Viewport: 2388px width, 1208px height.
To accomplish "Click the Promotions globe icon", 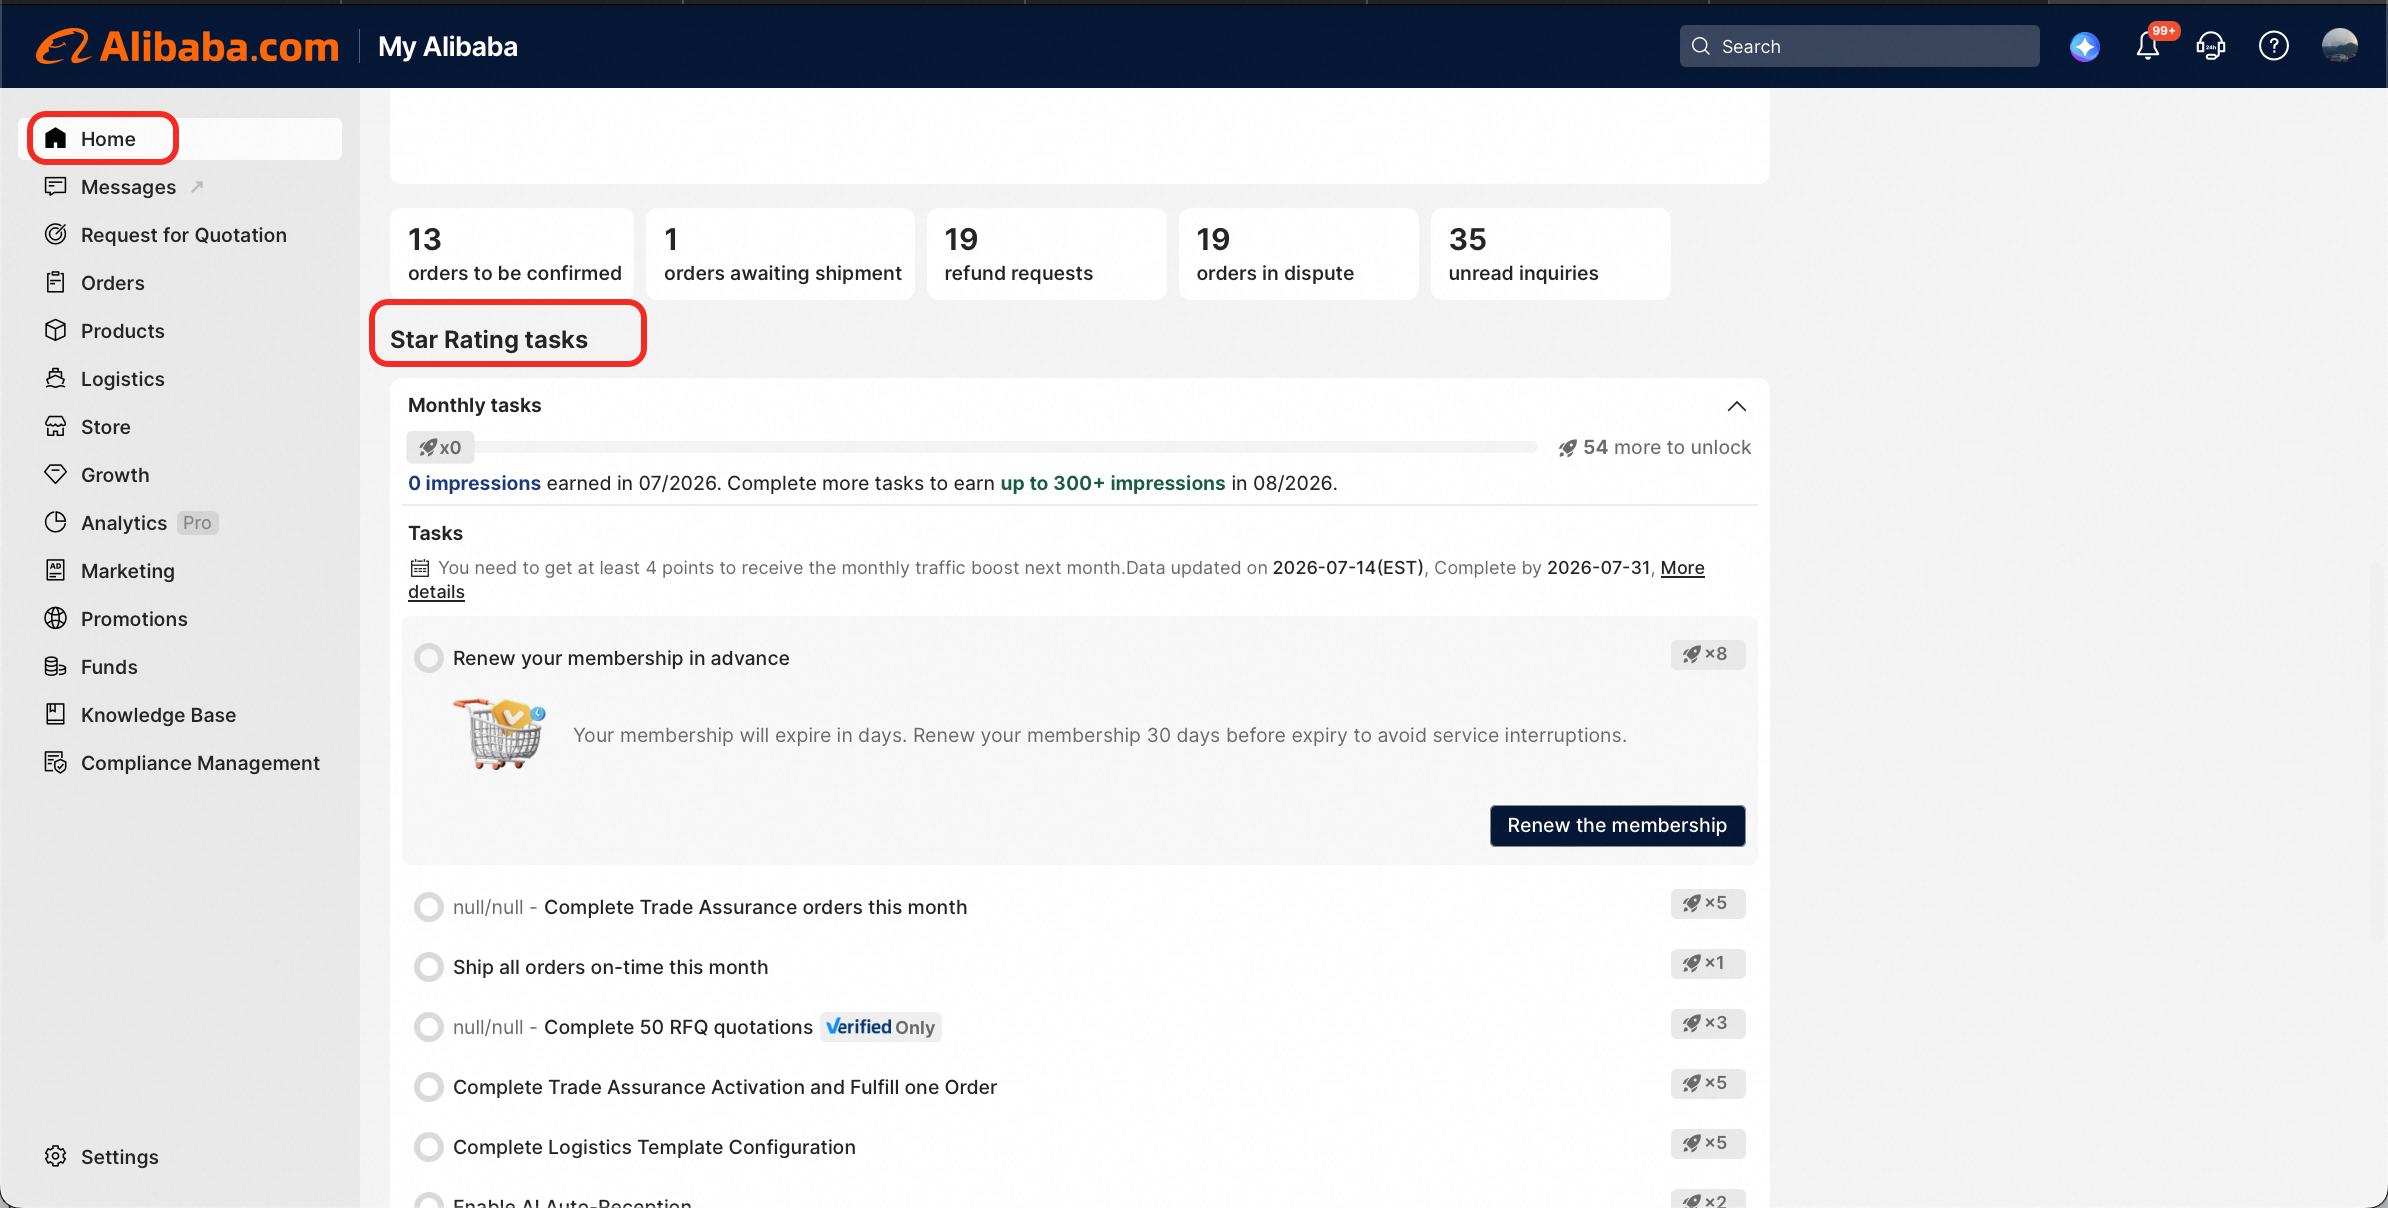I will click(x=56, y=619).
